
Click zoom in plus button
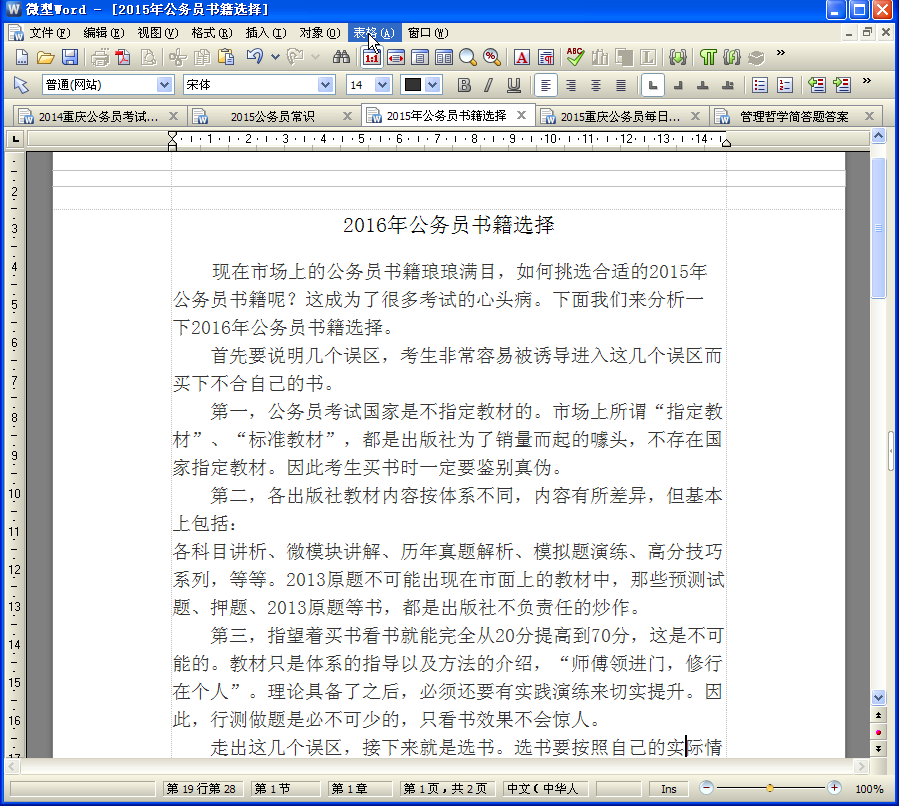(x=834, y=788)
